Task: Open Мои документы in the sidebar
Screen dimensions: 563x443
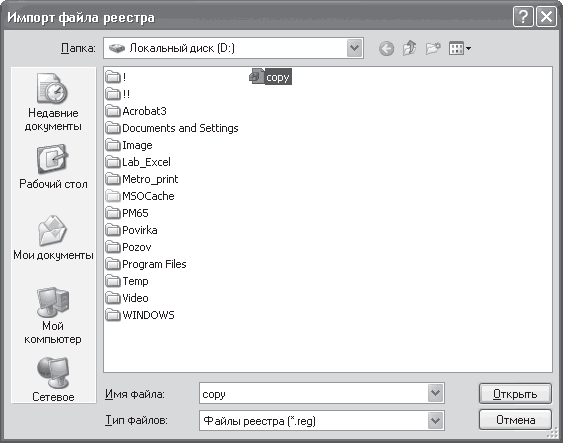Action: (x=53, y=238)
